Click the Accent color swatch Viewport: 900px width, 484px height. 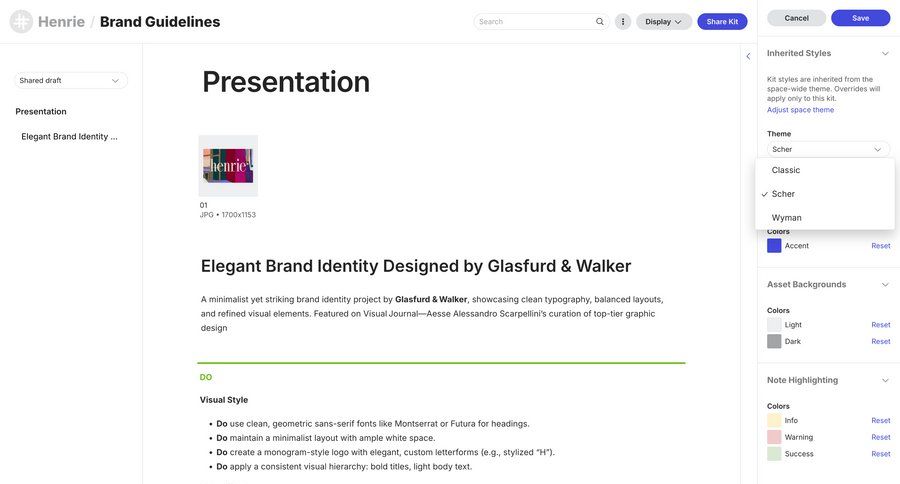point(774,245)
